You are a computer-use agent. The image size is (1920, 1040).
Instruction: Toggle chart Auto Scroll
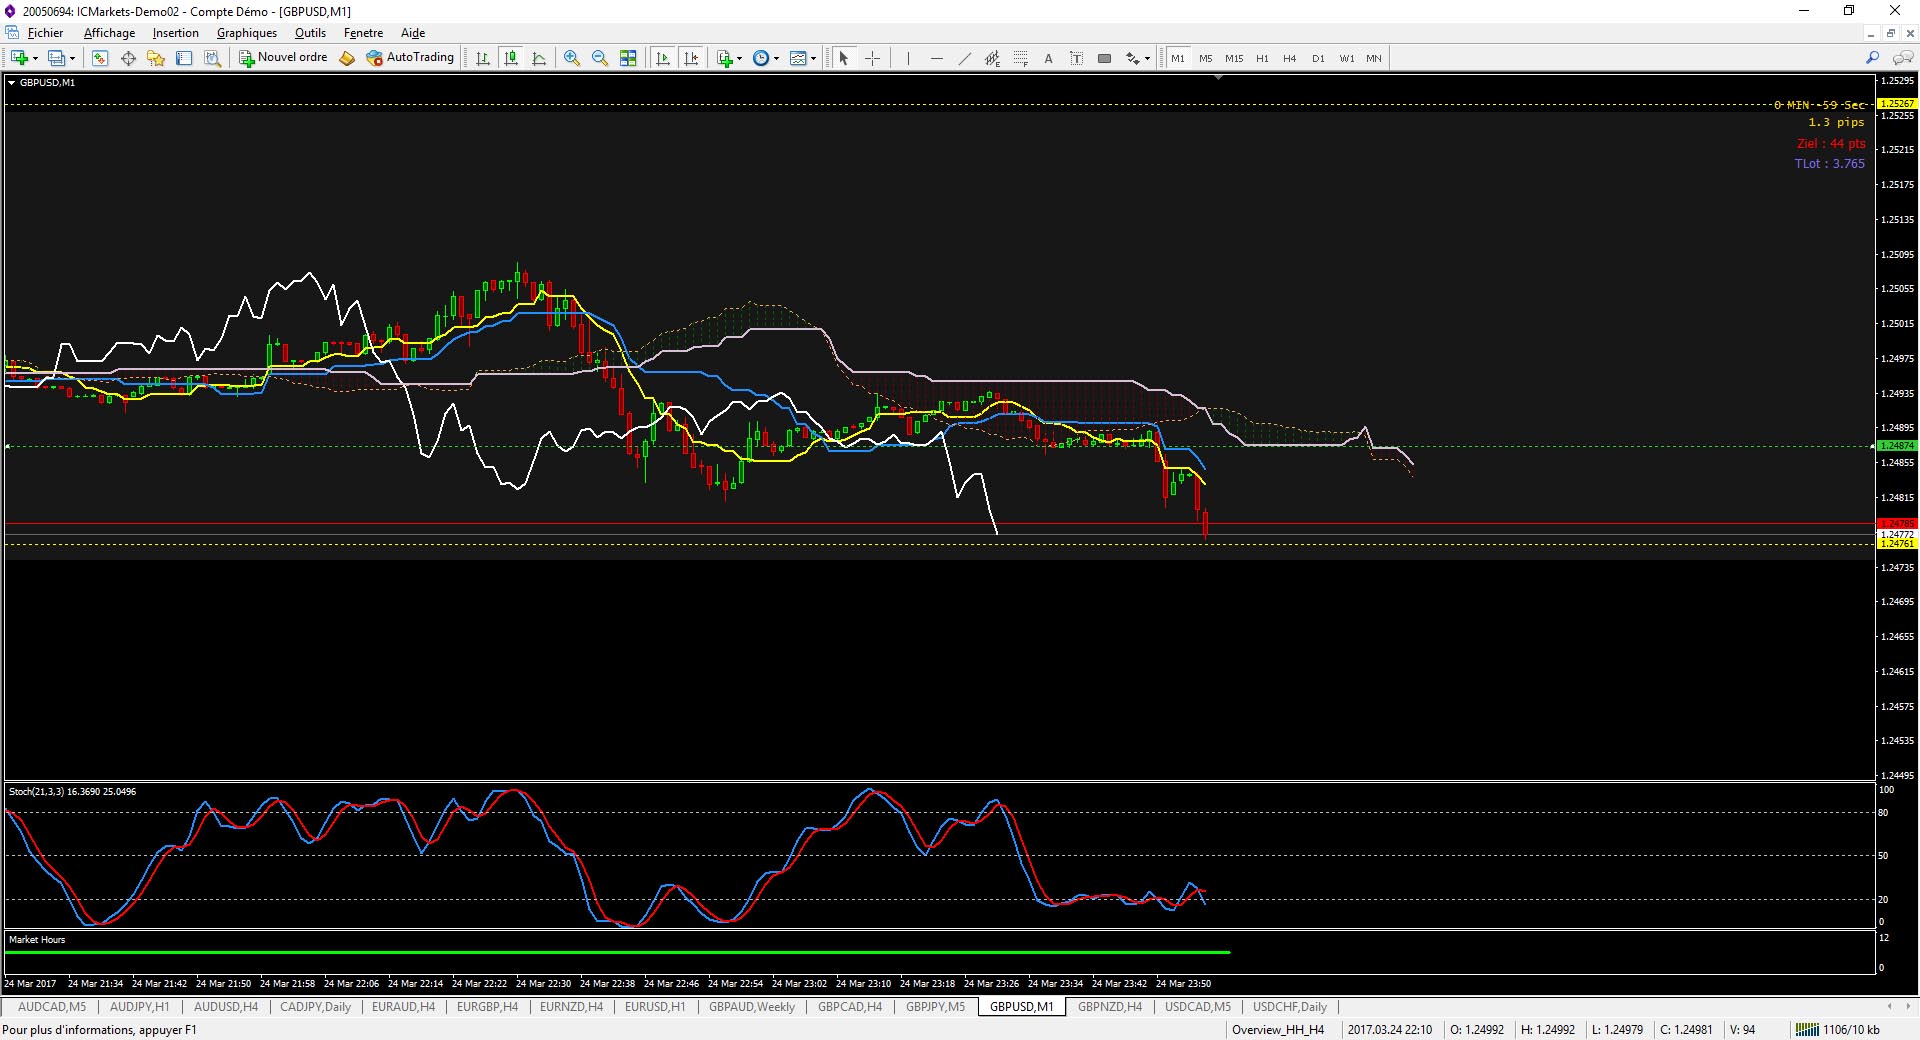[663, 58]
